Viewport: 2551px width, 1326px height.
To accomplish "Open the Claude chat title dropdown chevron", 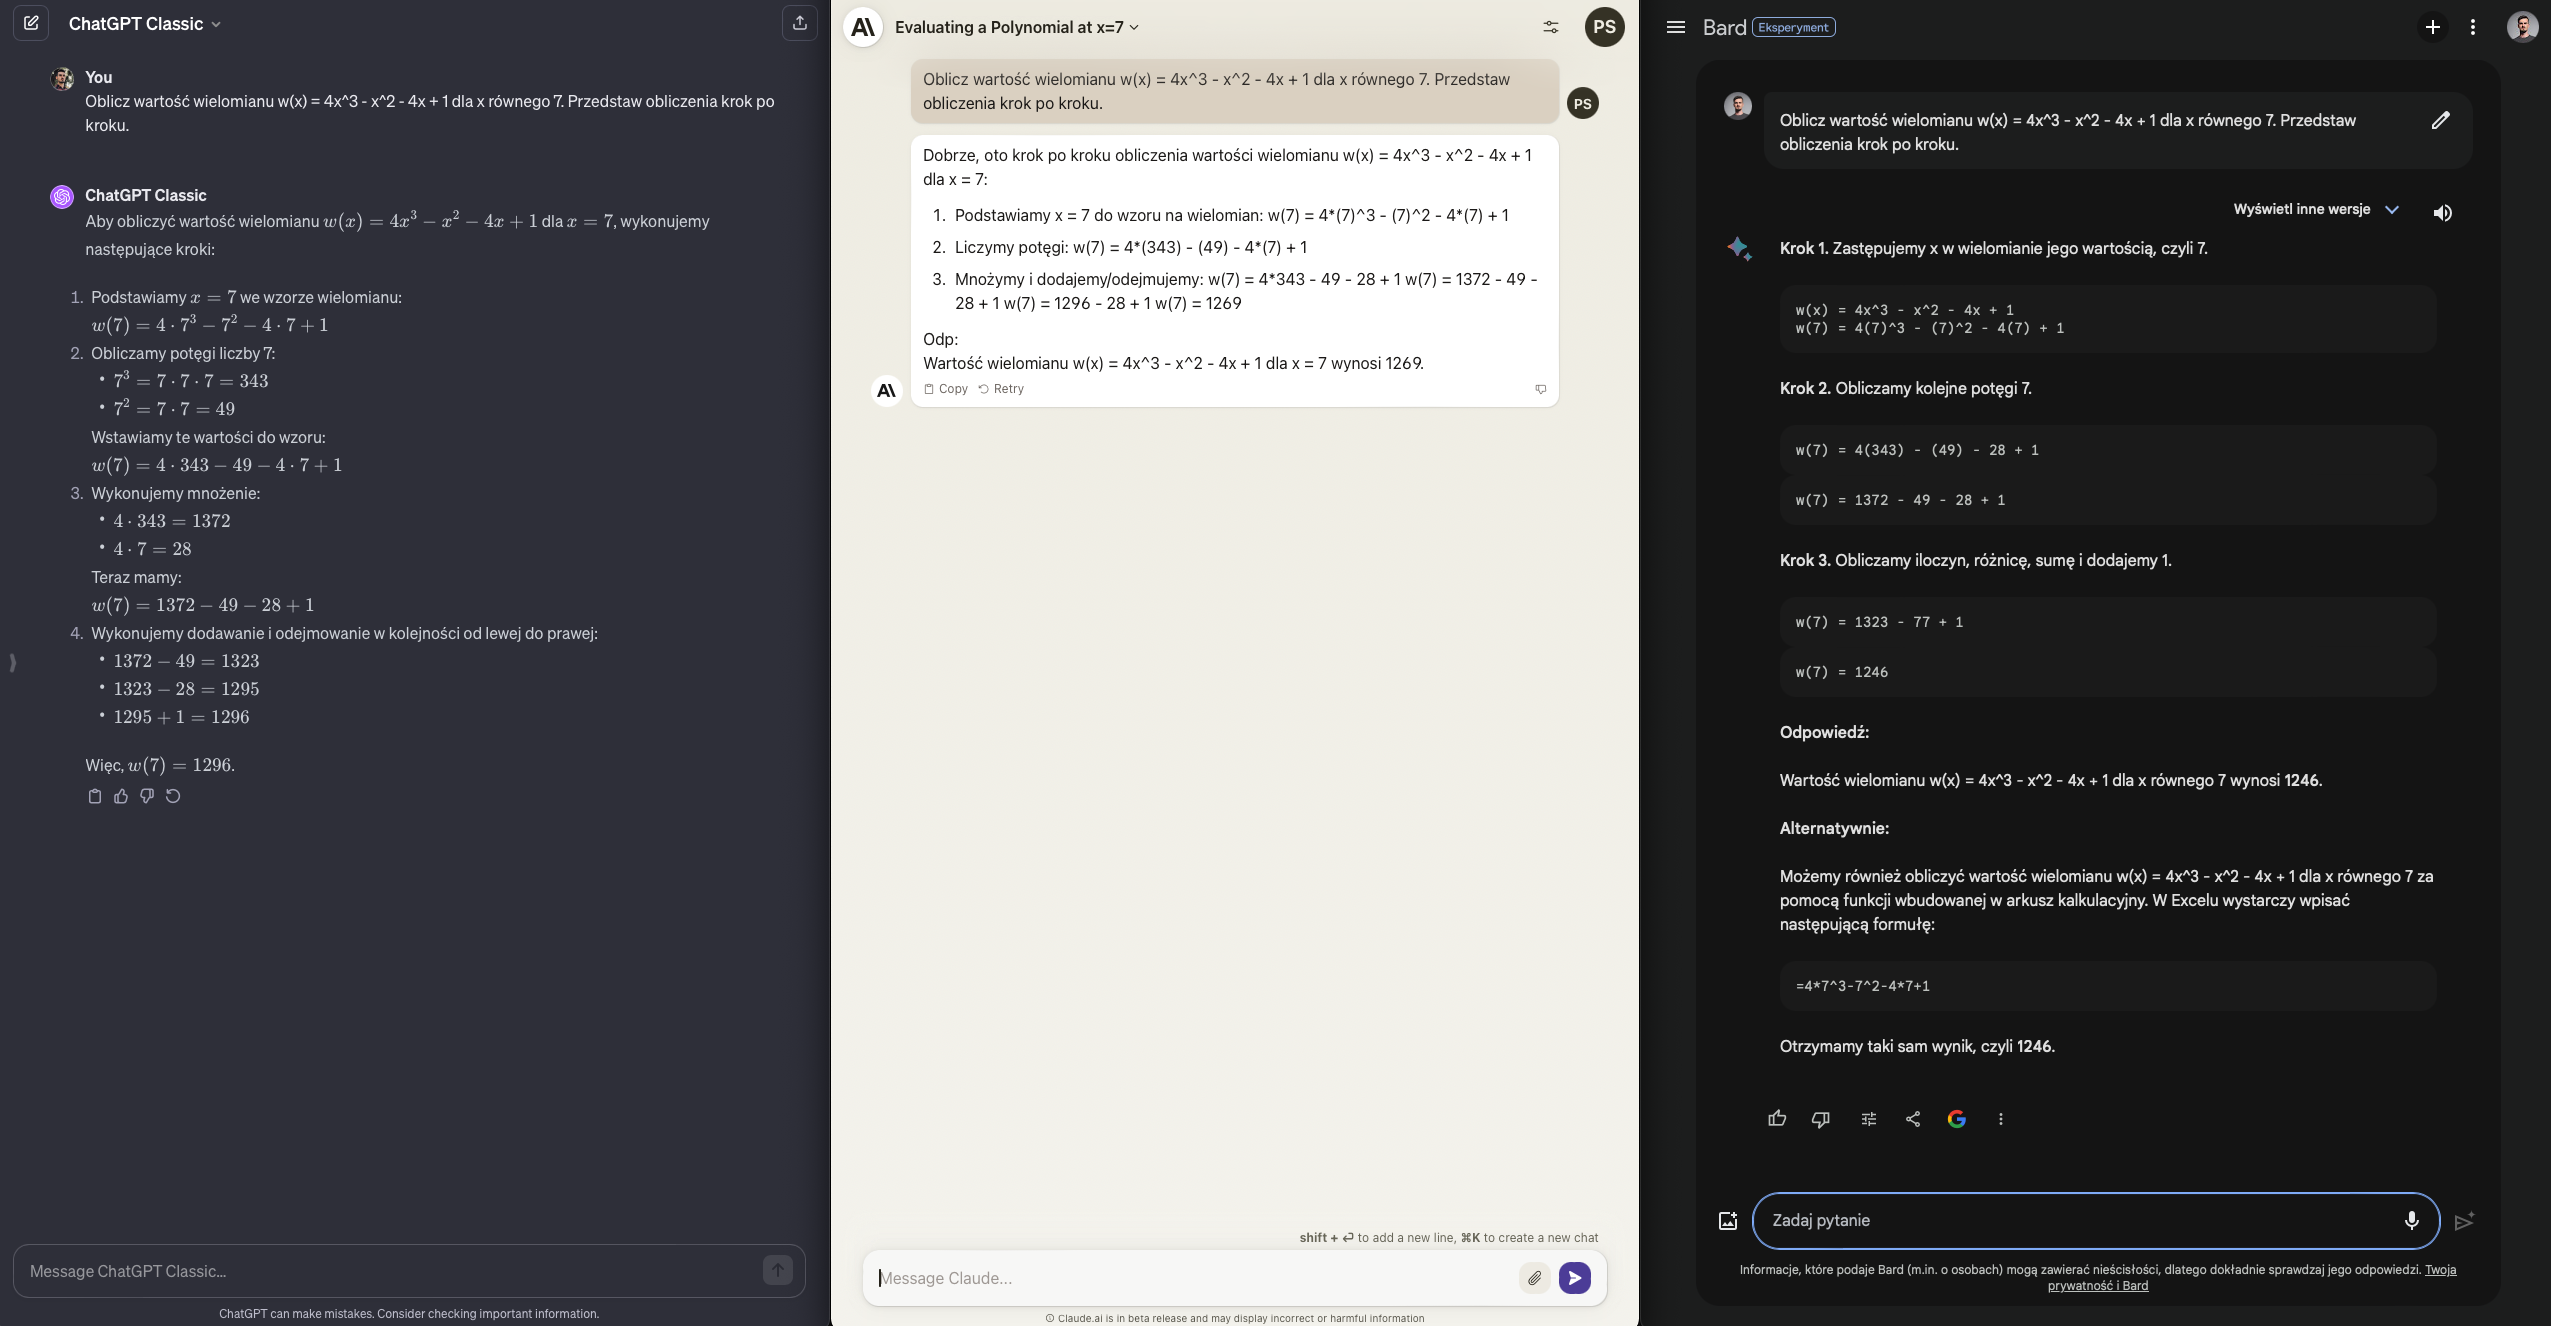I will 1134,27.
